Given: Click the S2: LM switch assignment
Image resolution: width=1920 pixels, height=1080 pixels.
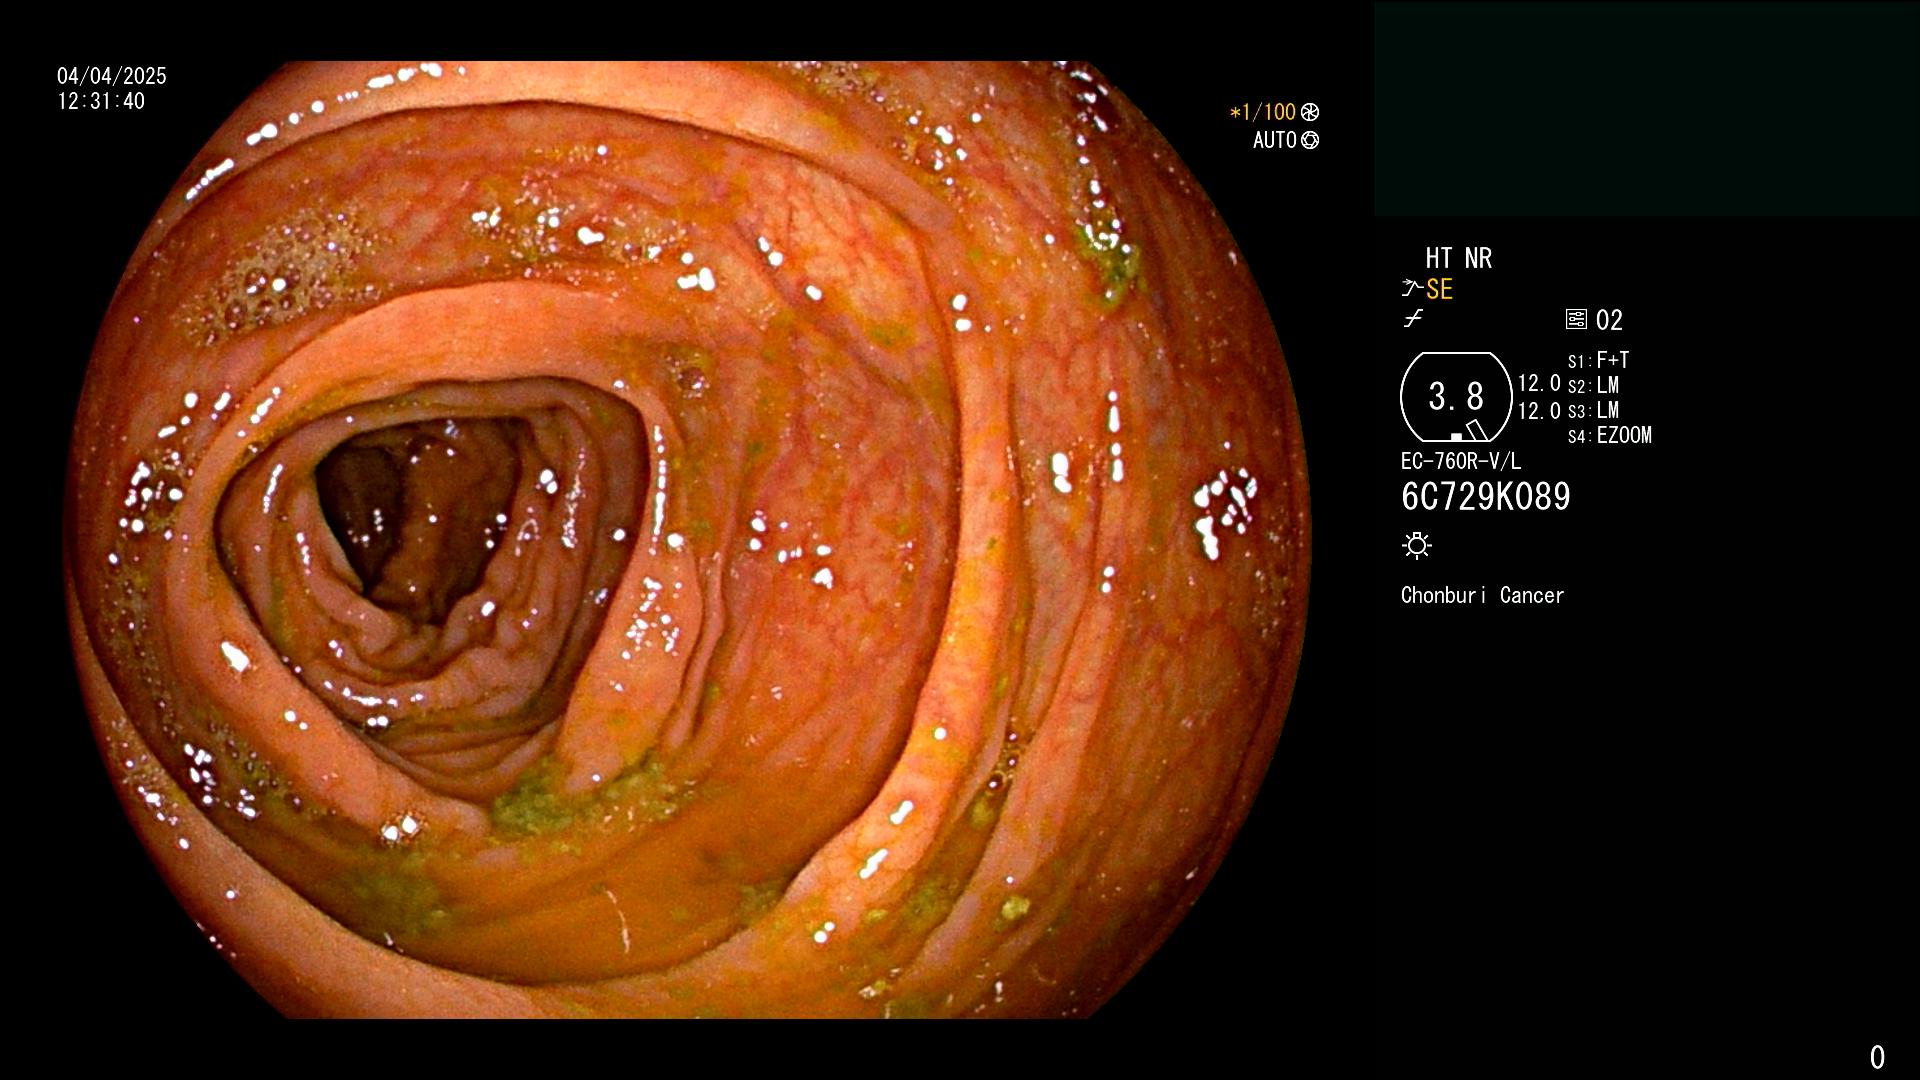Looking at the screenshot, I should click(x=1593, y=385).
